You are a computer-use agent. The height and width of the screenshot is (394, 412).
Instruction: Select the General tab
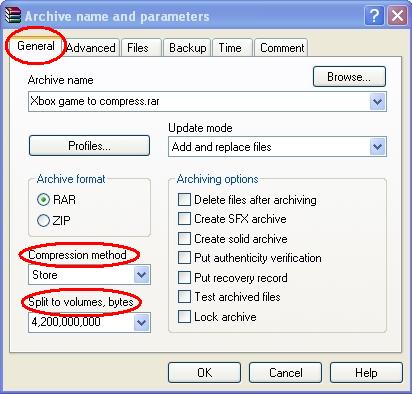tap(36, 46)
